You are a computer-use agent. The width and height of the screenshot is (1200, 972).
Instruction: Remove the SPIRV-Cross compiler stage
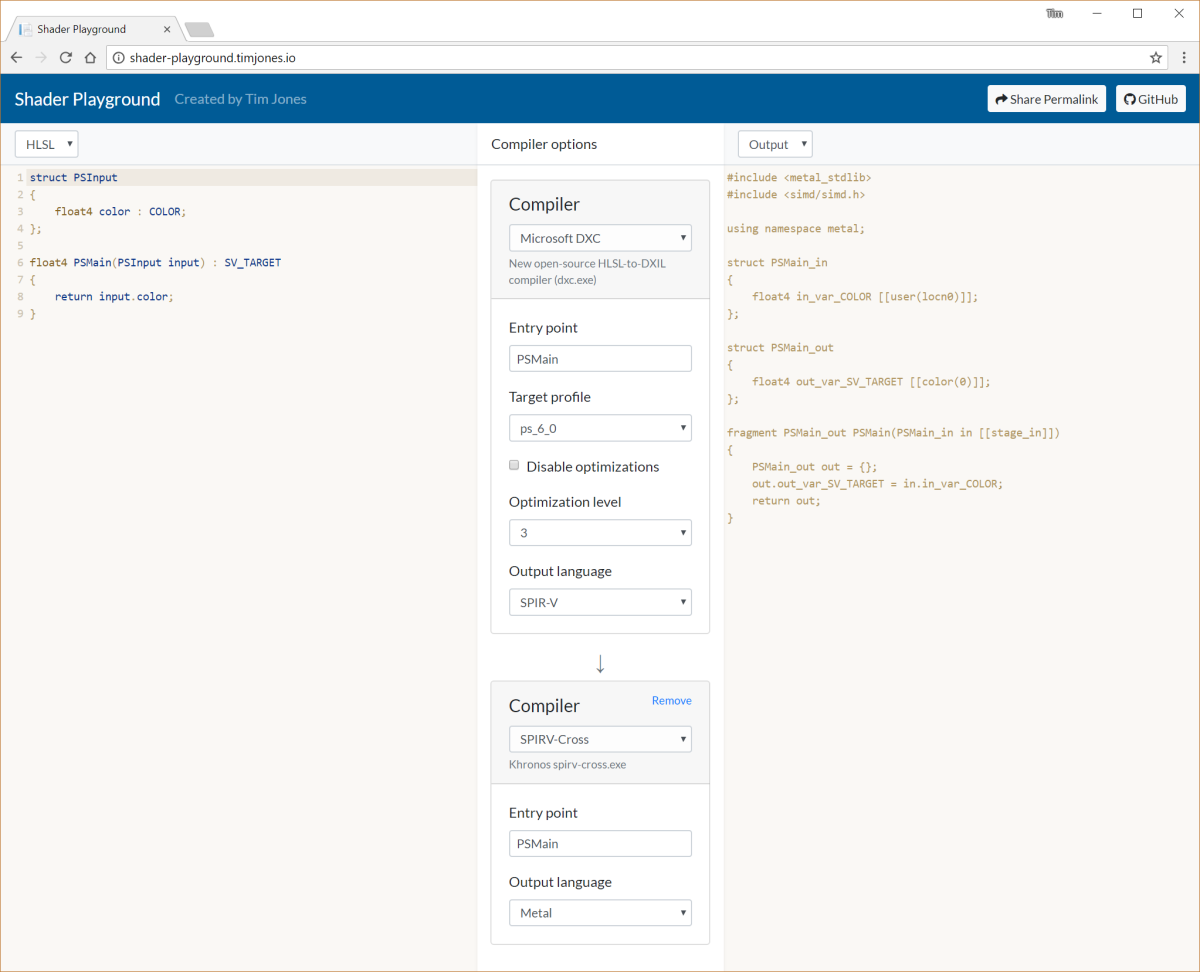(671, 700)
